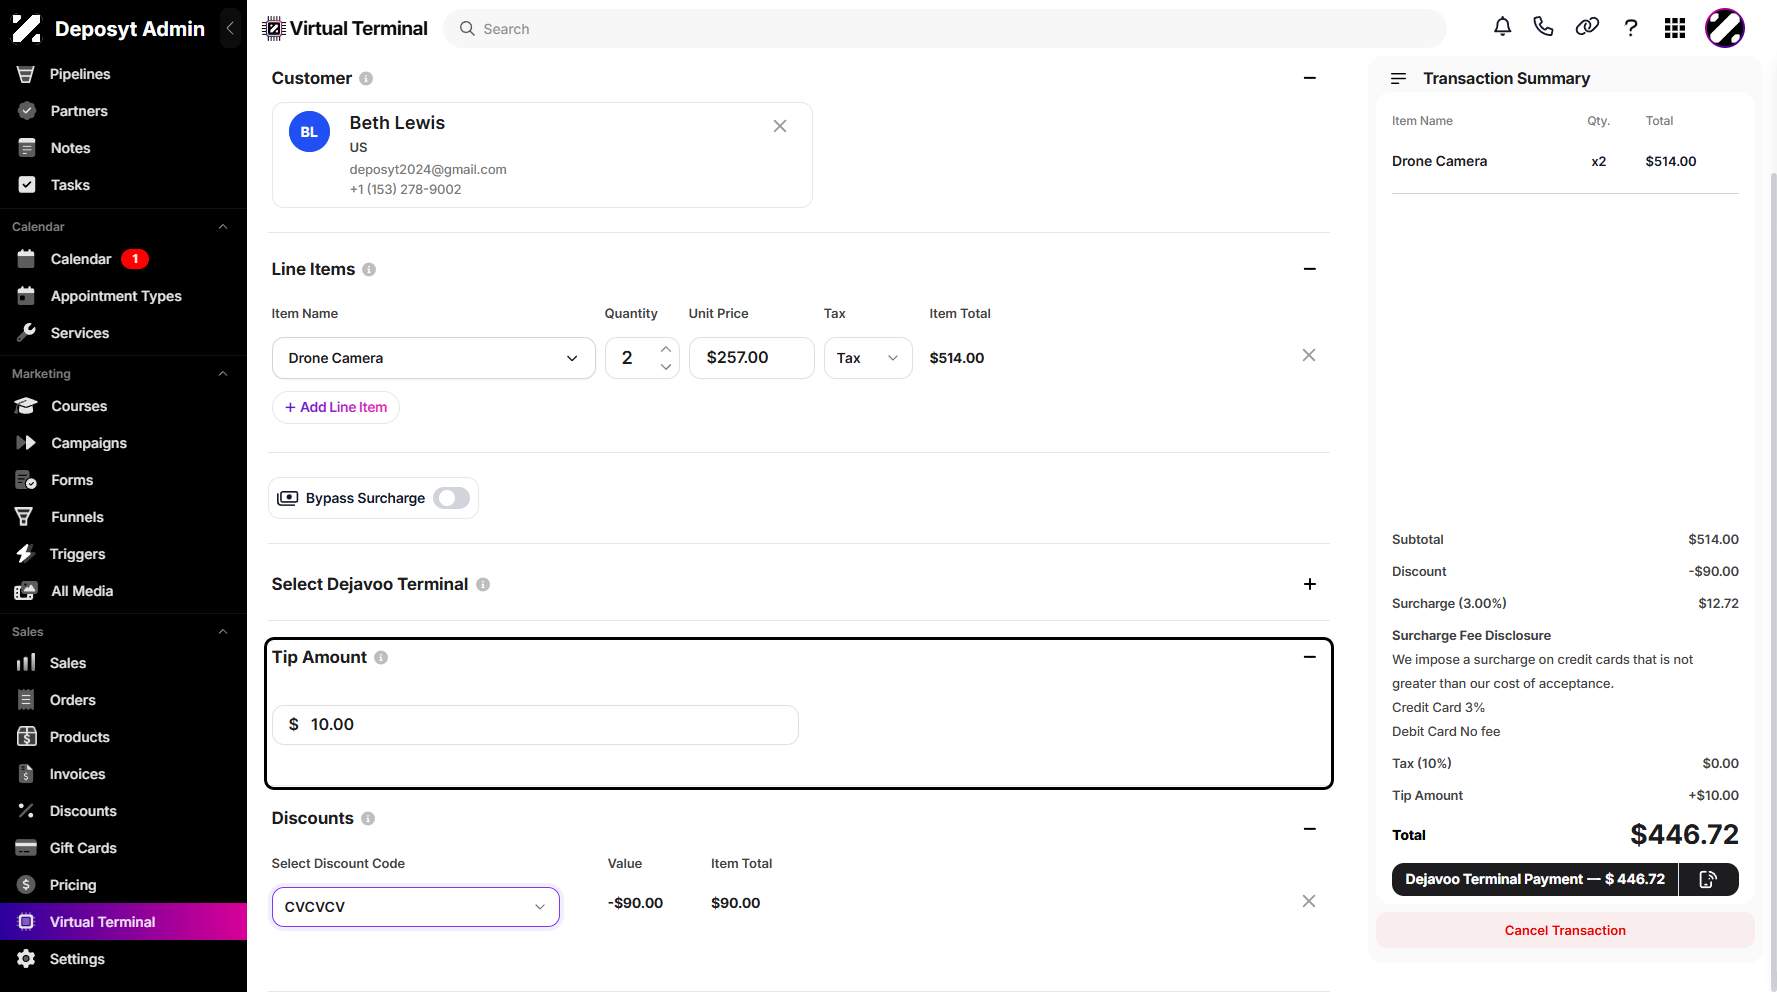Click the Search box in the header

point(945,29)
